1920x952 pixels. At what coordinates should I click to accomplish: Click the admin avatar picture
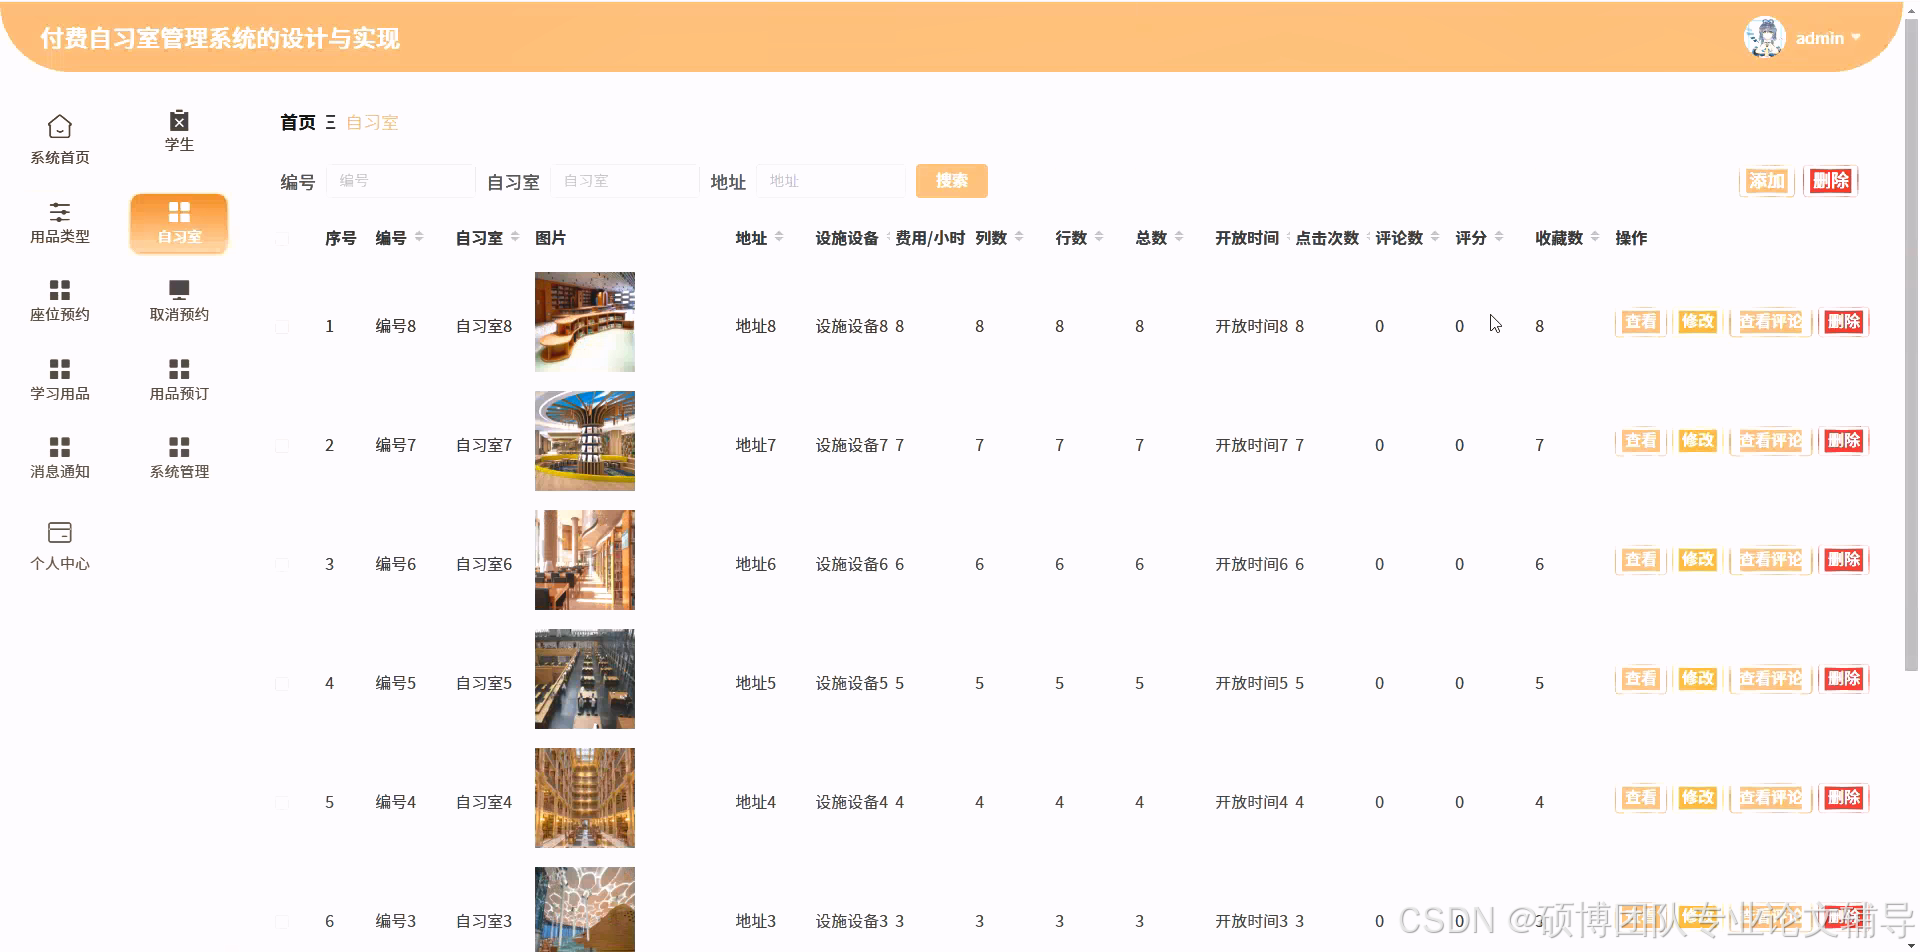1765,38
